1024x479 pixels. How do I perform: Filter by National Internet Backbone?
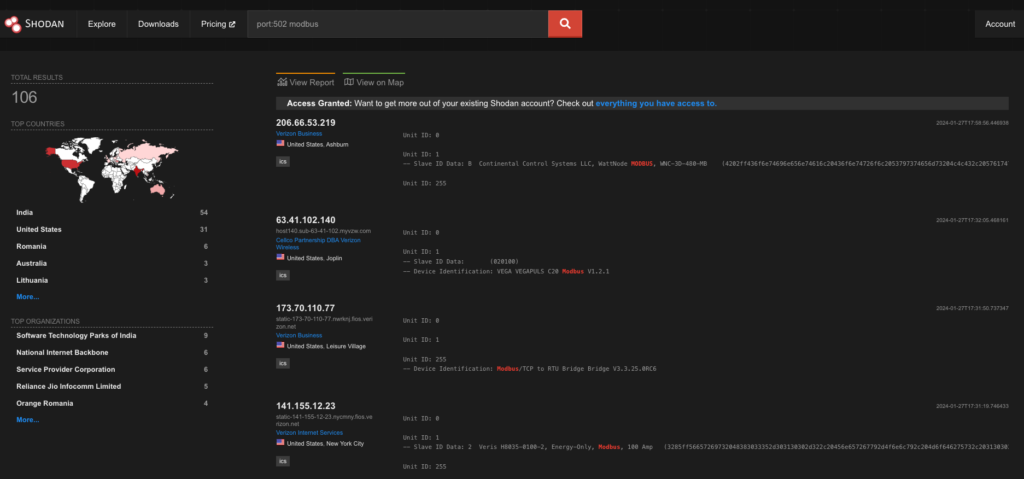(x=62, y=352)
